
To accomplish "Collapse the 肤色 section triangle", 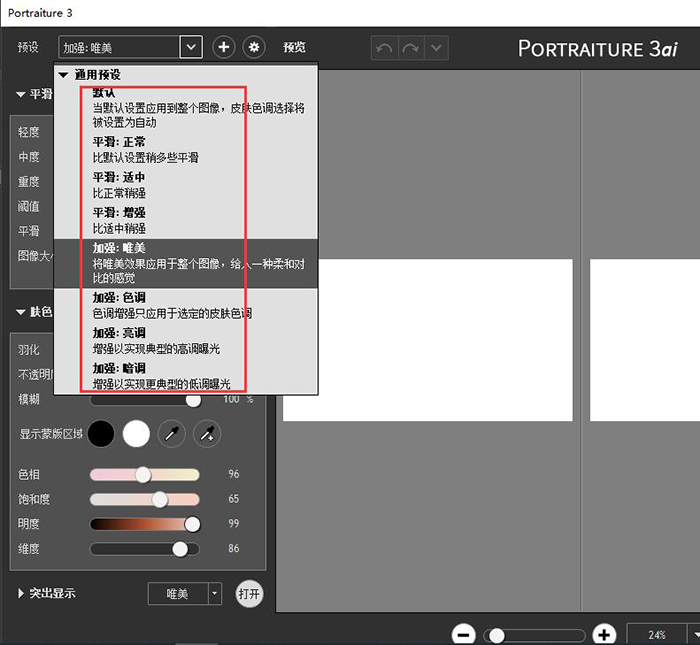I will (x=21, y=312).
